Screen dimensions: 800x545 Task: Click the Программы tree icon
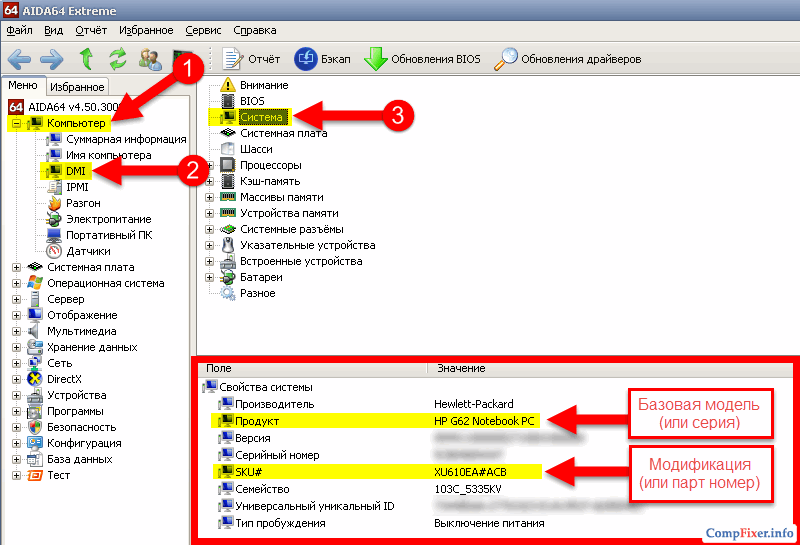pyautogui.click(x=35, y=411)
